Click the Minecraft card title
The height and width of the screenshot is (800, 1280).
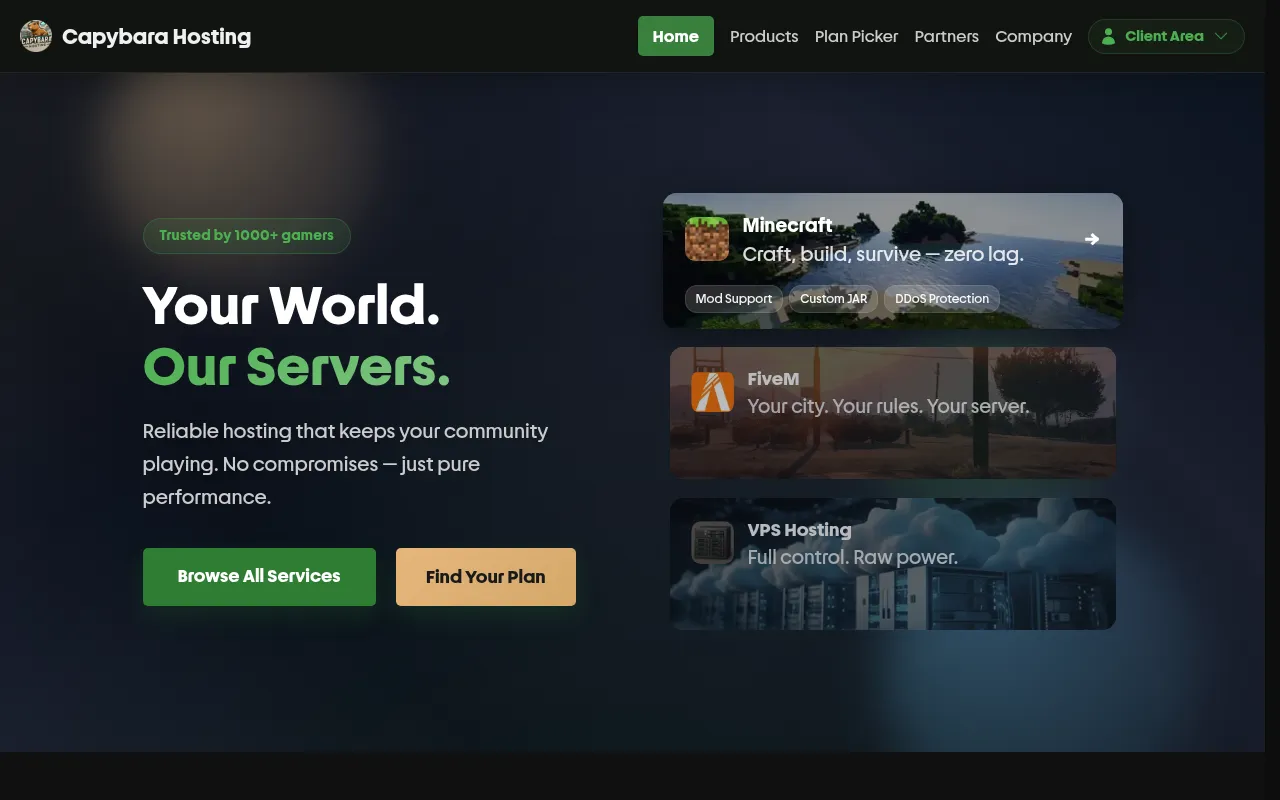tap(788, 225)
